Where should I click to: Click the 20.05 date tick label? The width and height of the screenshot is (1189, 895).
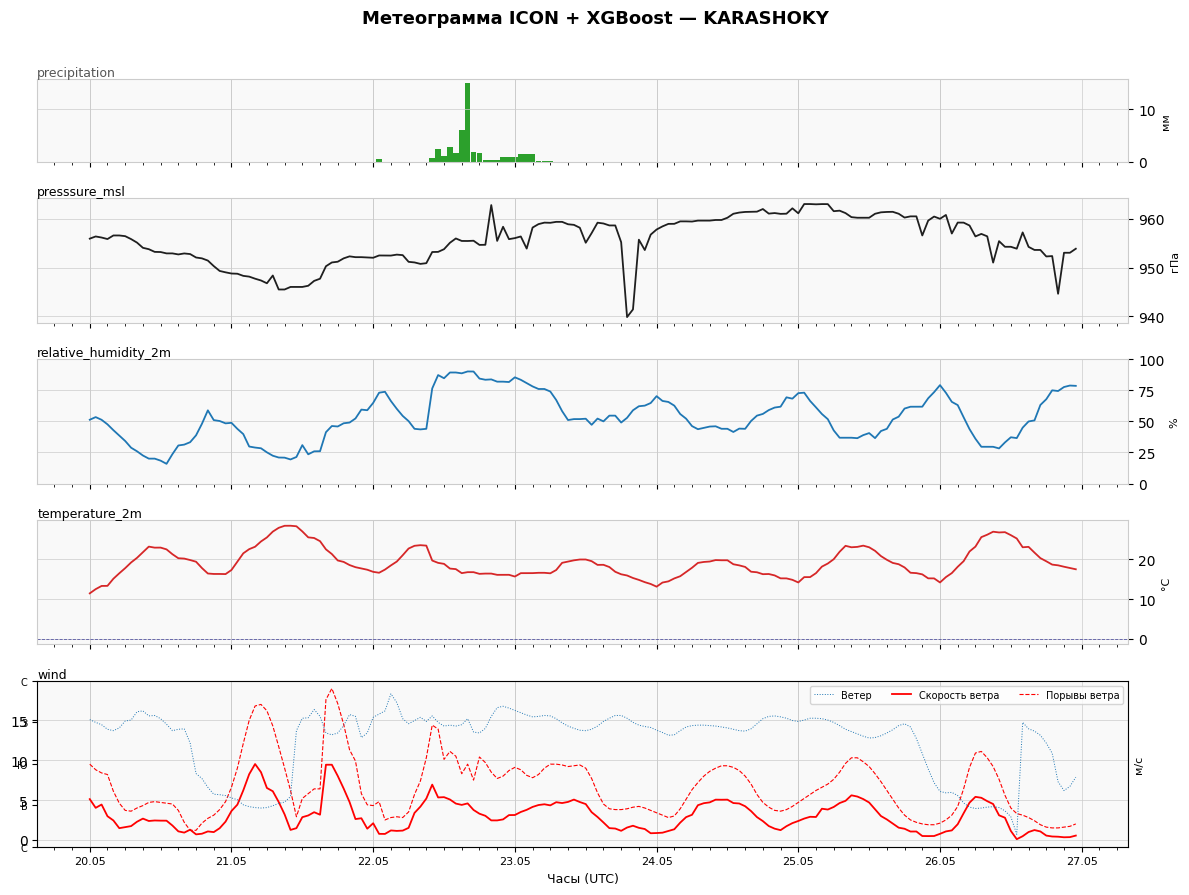[90, 862]
